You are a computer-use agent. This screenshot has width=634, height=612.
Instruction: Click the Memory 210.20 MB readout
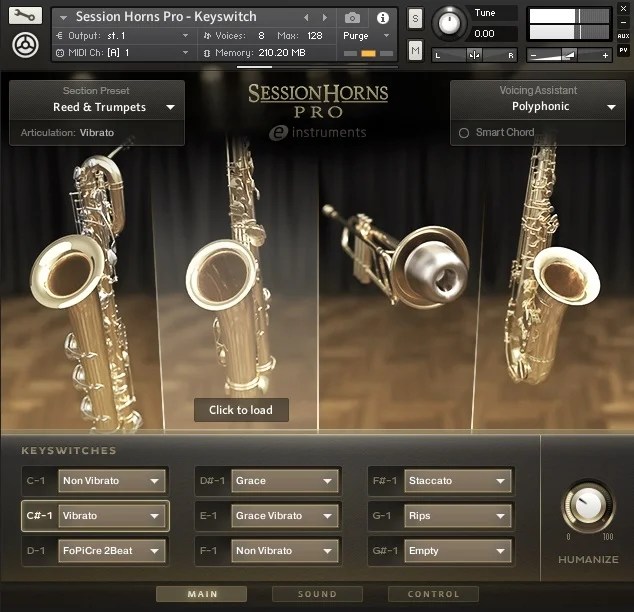tap(282, 53)
